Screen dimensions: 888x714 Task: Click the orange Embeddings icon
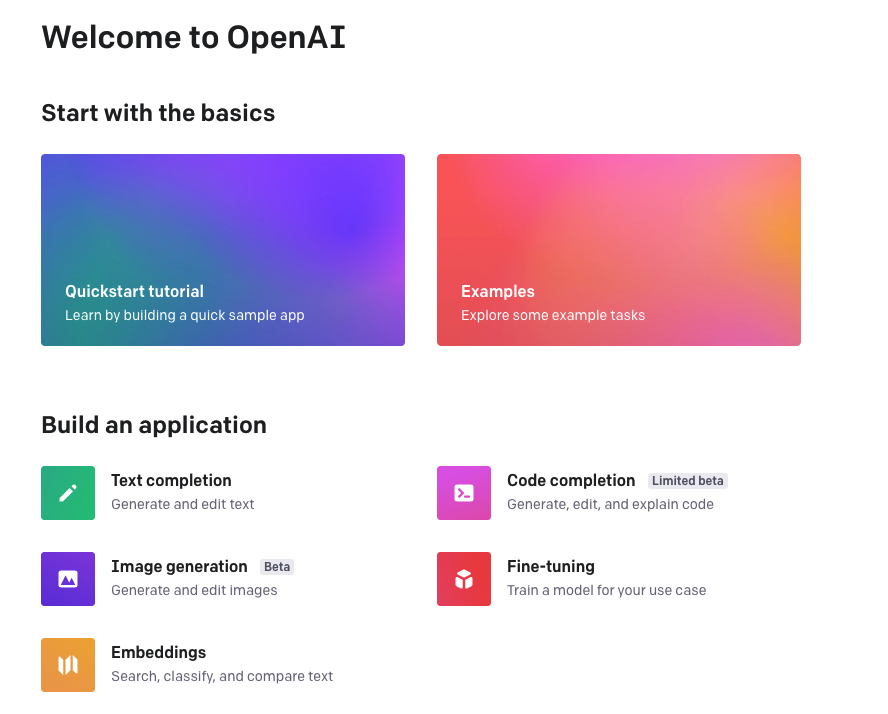click(68, 665)
